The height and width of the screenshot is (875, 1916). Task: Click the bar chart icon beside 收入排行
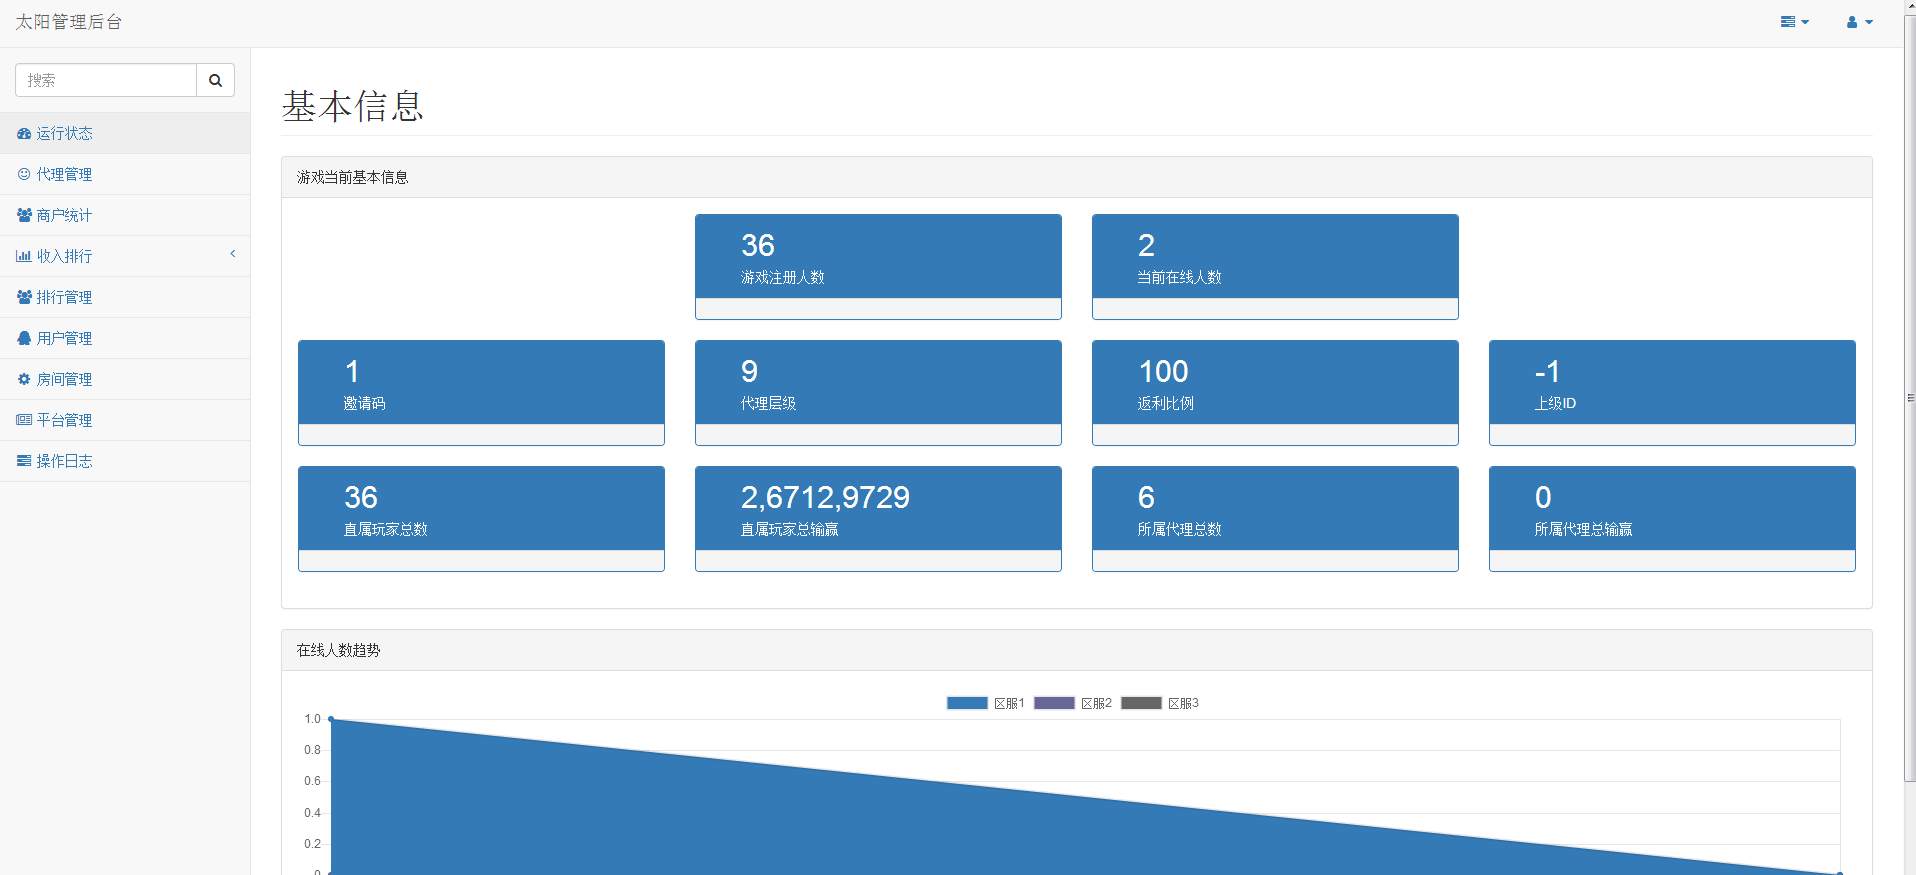[24, 256]
